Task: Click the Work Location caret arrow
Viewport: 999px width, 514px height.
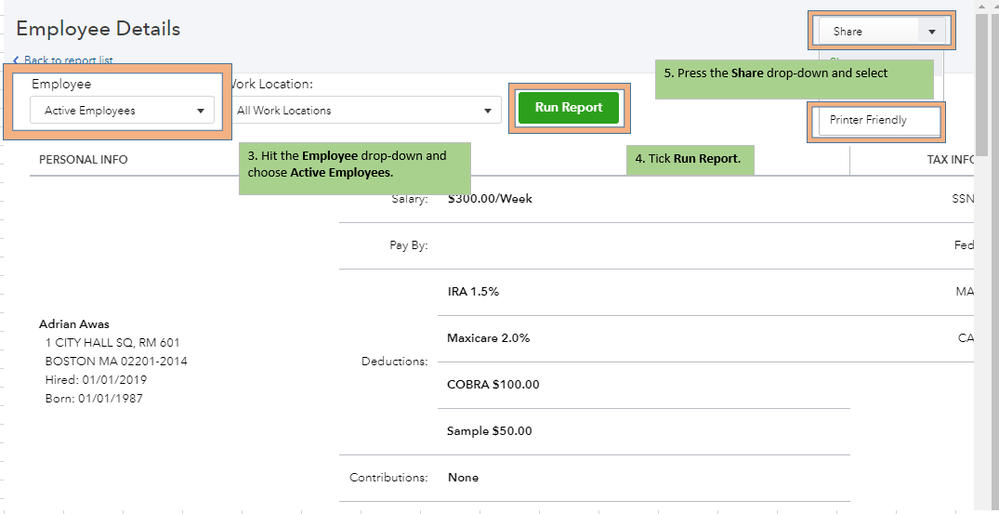Action: (488, 111)
